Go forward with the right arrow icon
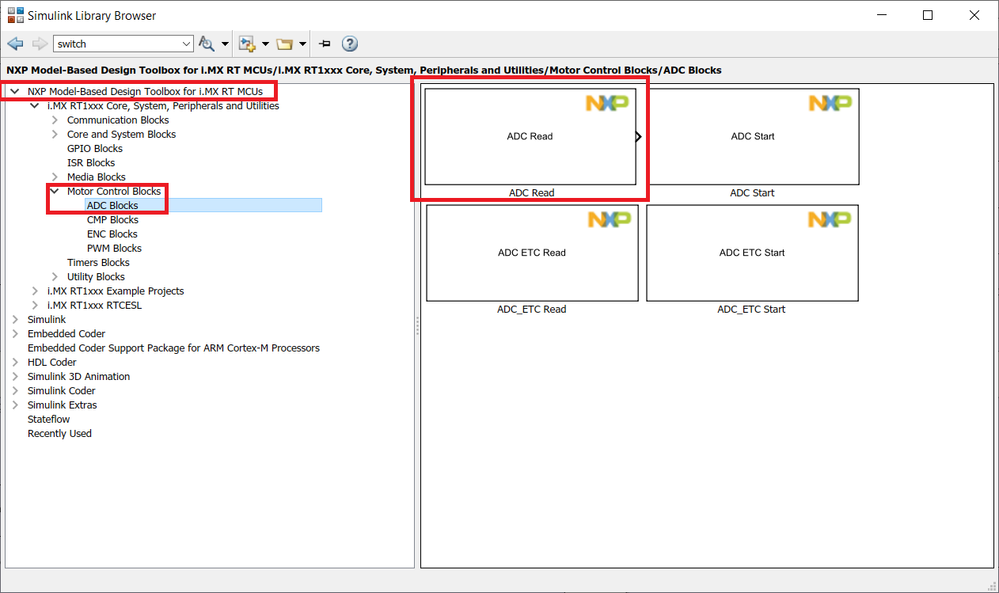The height and width of the screenshot is (593, 999). 40,43
